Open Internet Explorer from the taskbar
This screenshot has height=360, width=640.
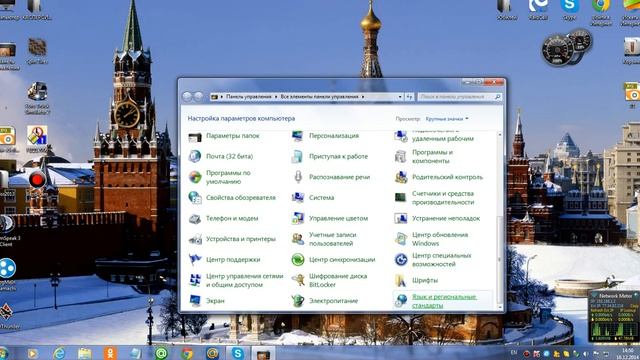59,353
